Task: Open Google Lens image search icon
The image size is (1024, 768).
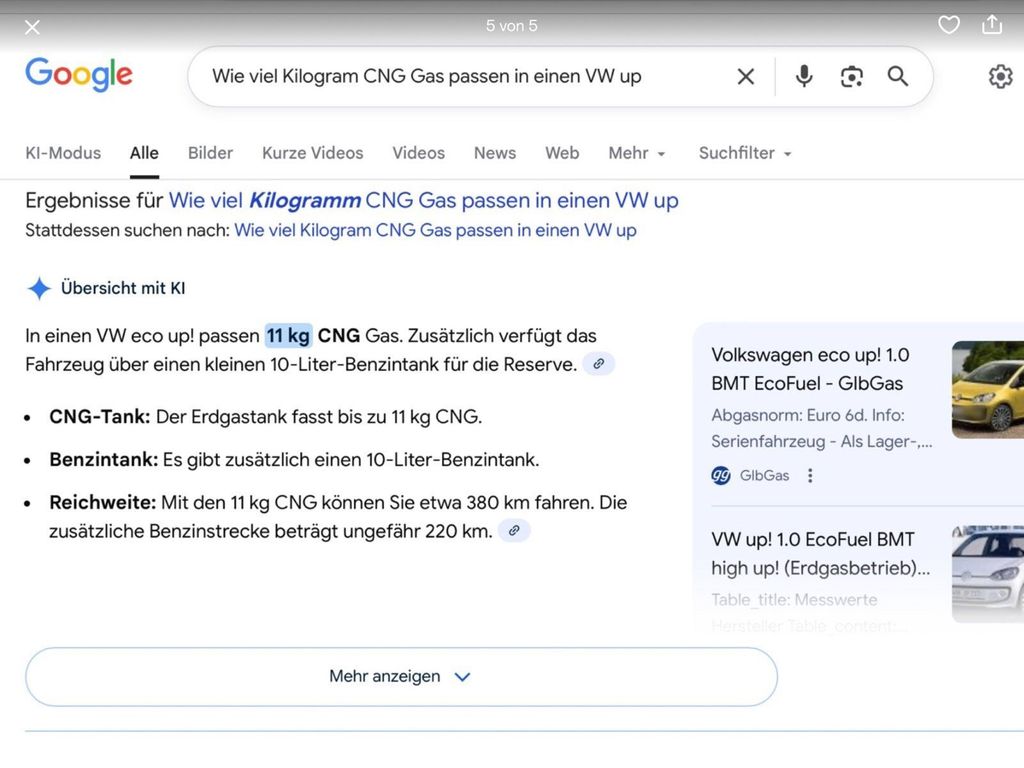Action: (851, 77)
